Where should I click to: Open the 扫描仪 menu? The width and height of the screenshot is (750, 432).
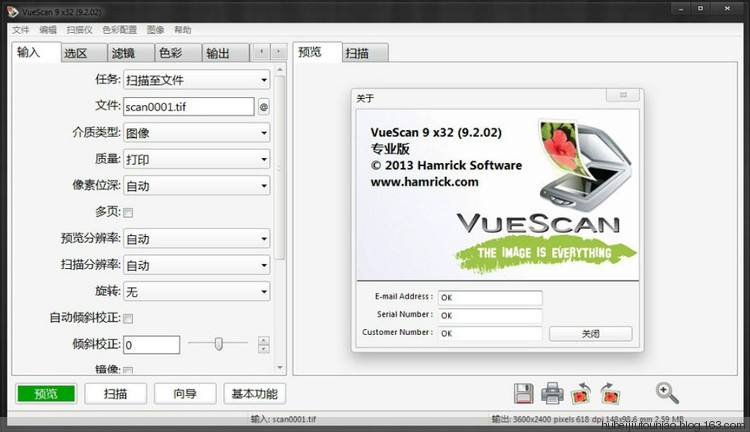pos(79,30)
